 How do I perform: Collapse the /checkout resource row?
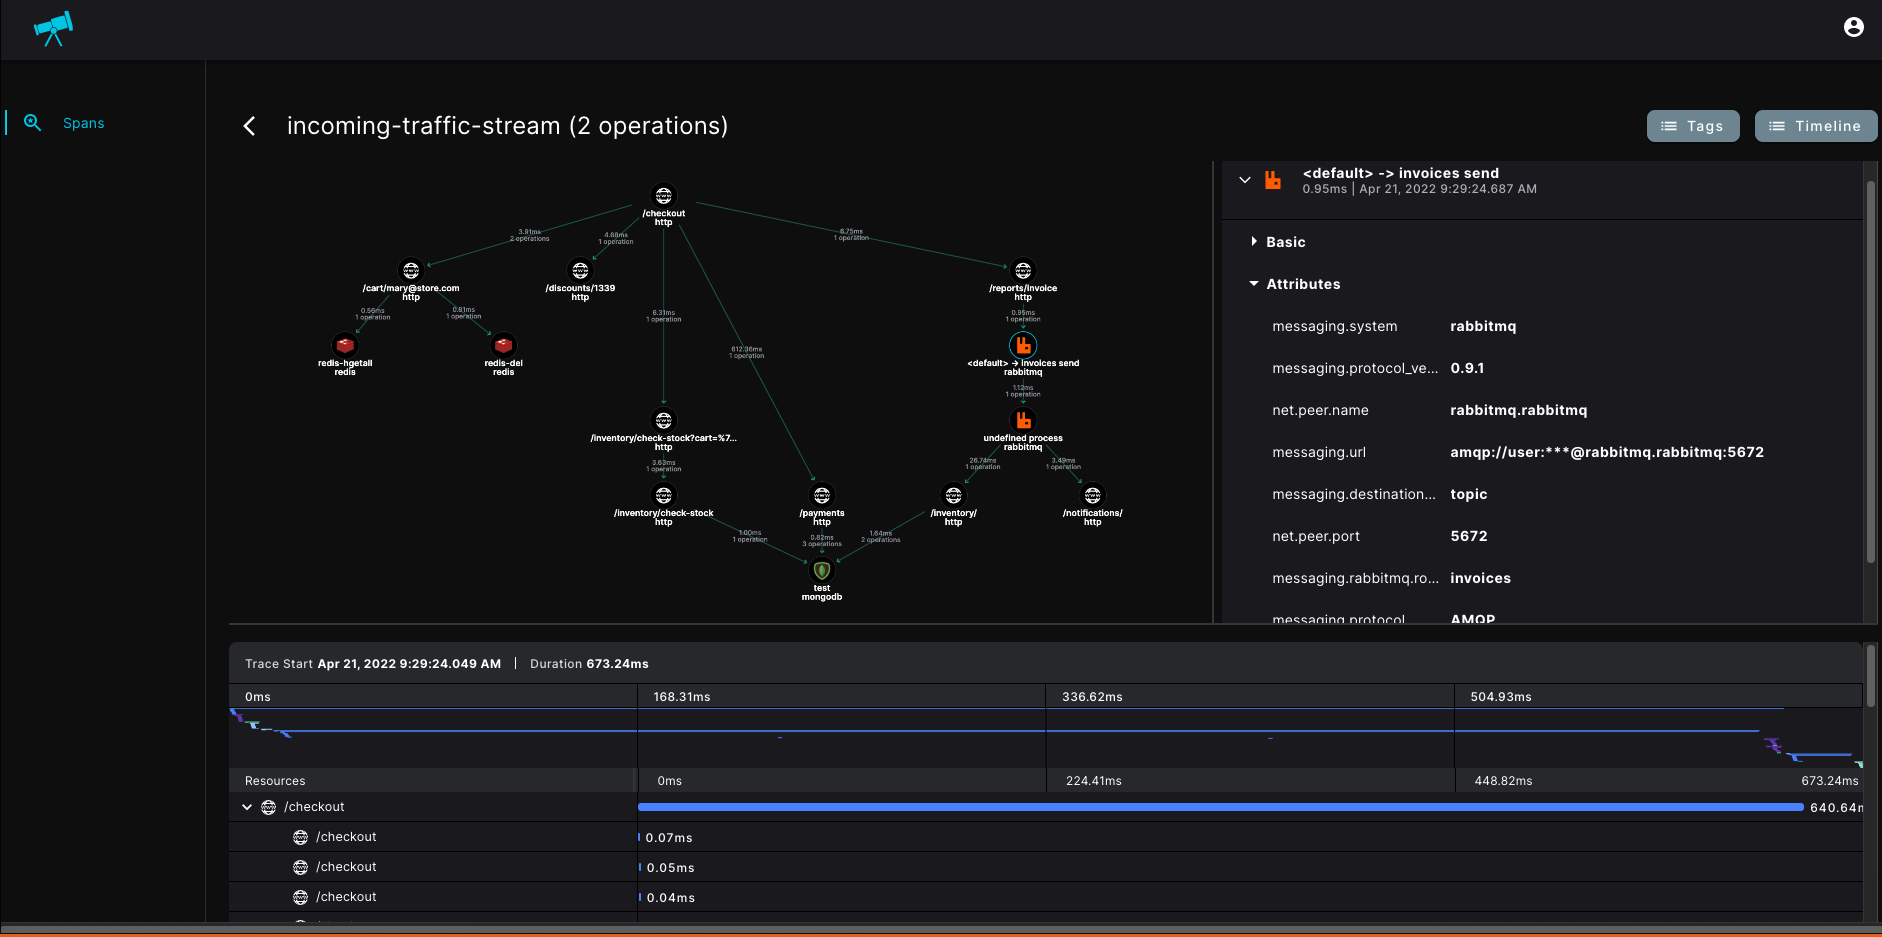(247, 807)
